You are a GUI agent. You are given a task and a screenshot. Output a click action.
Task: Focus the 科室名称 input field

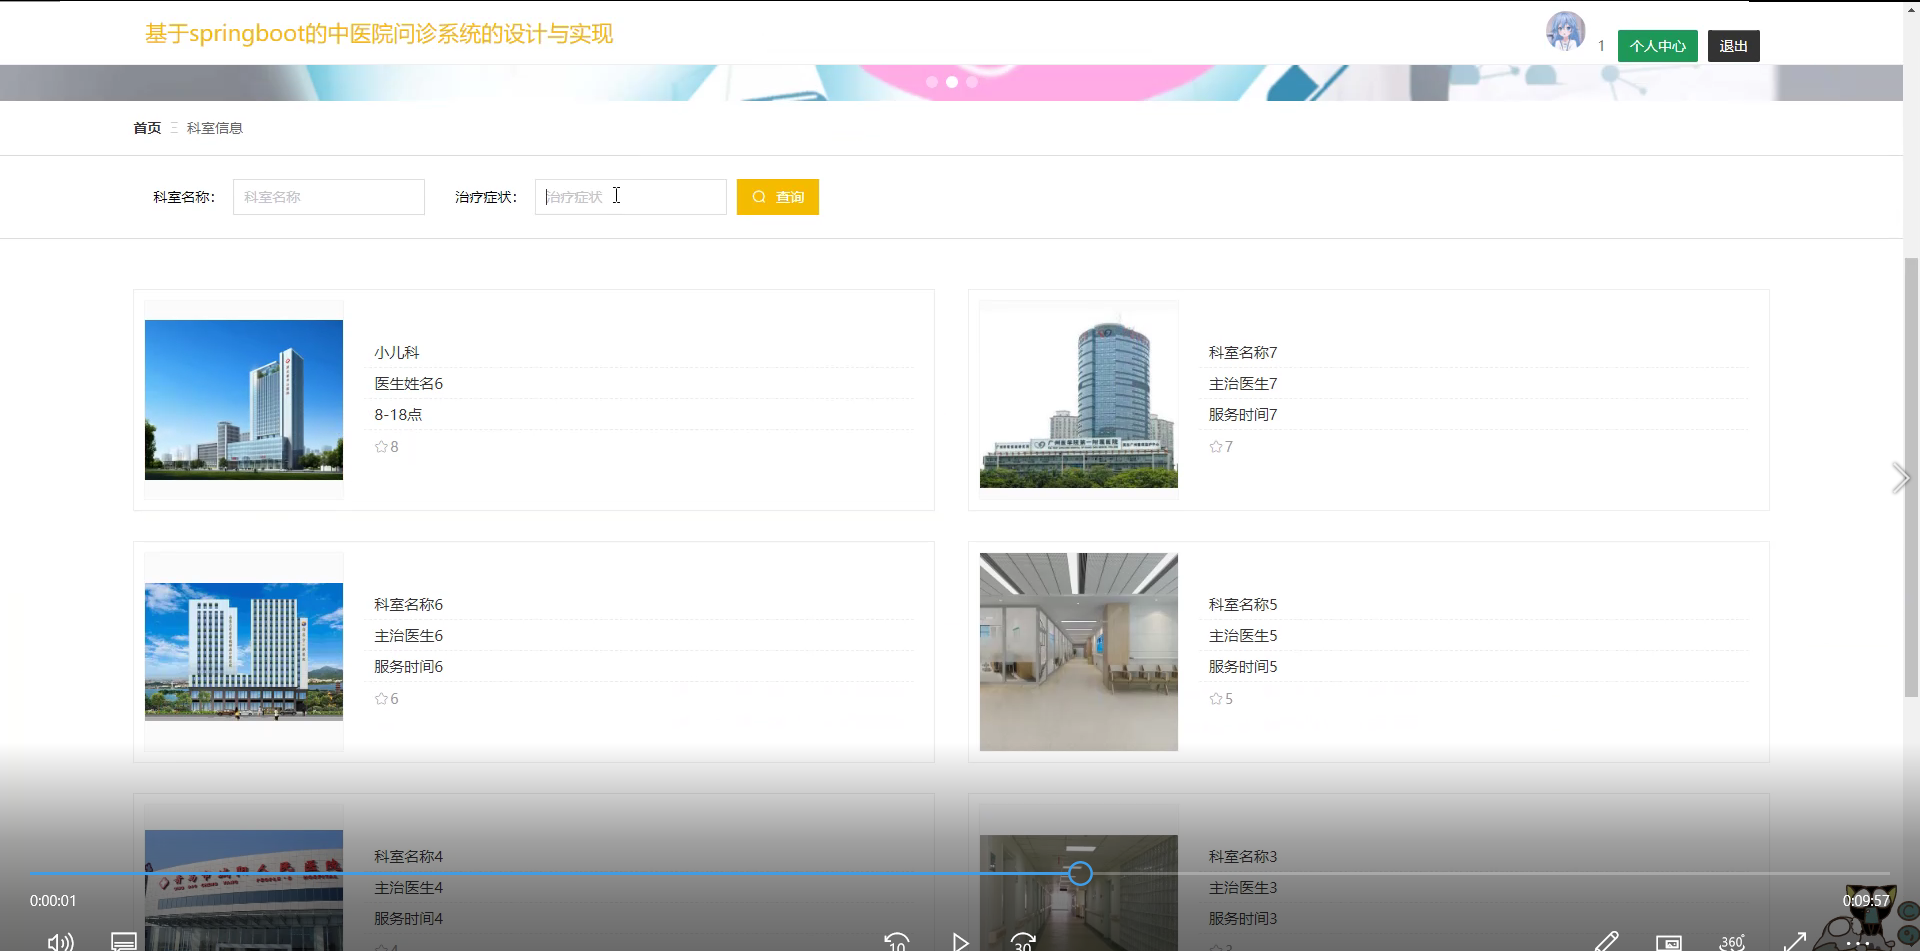coord(328,197)
